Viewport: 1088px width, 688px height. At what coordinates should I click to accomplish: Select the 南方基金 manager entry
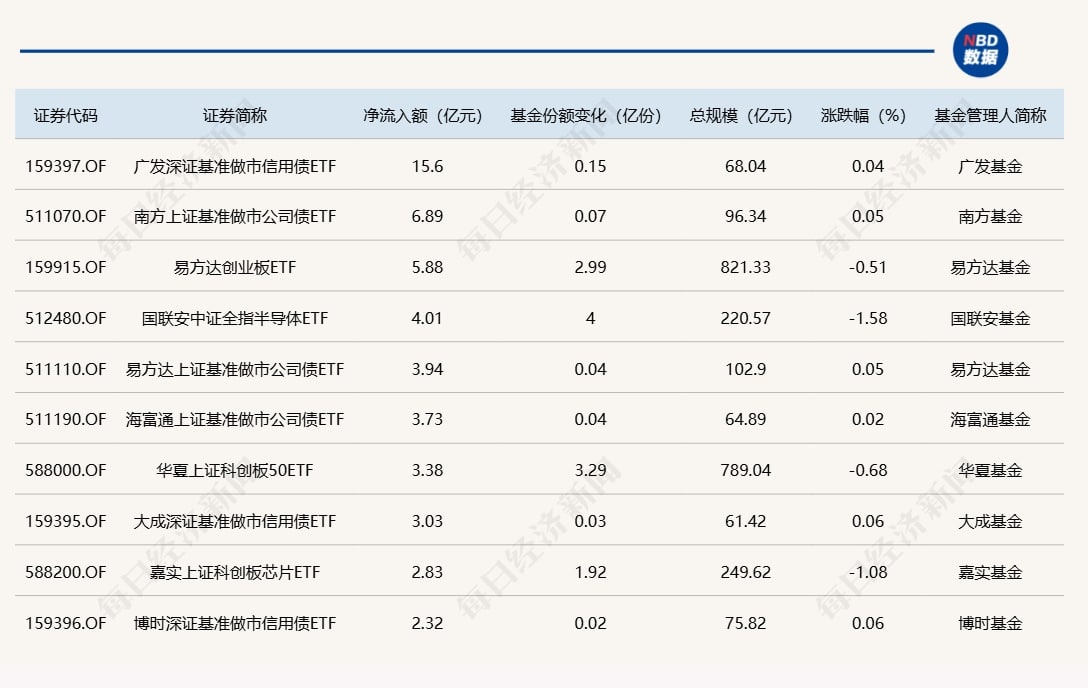click(x=989, y=216)
